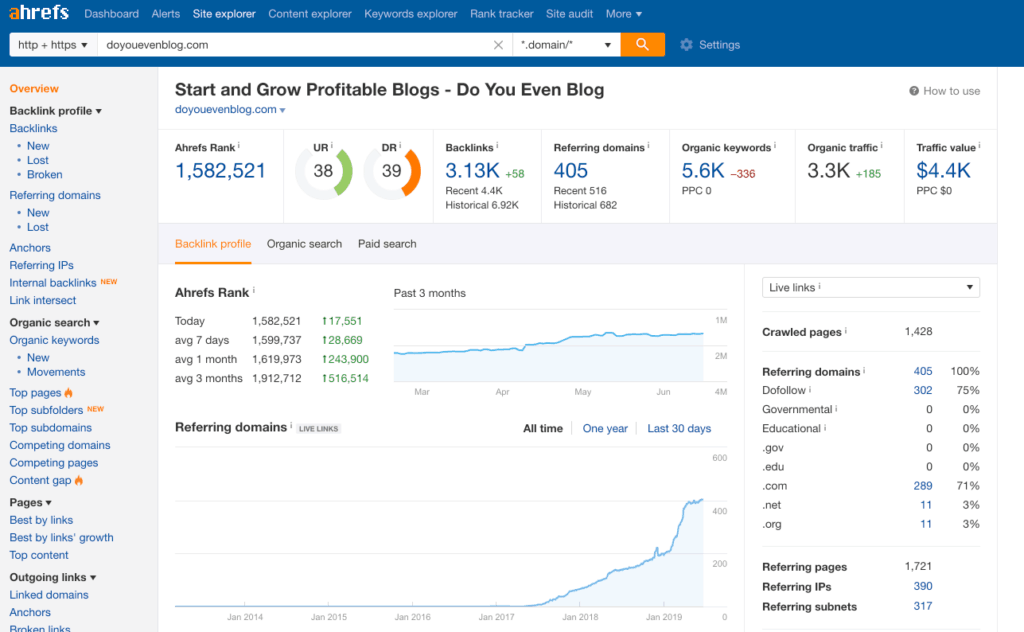Click the "1,428" crawled pages value
Screen dimensions: 1024x632
point(918,332)
